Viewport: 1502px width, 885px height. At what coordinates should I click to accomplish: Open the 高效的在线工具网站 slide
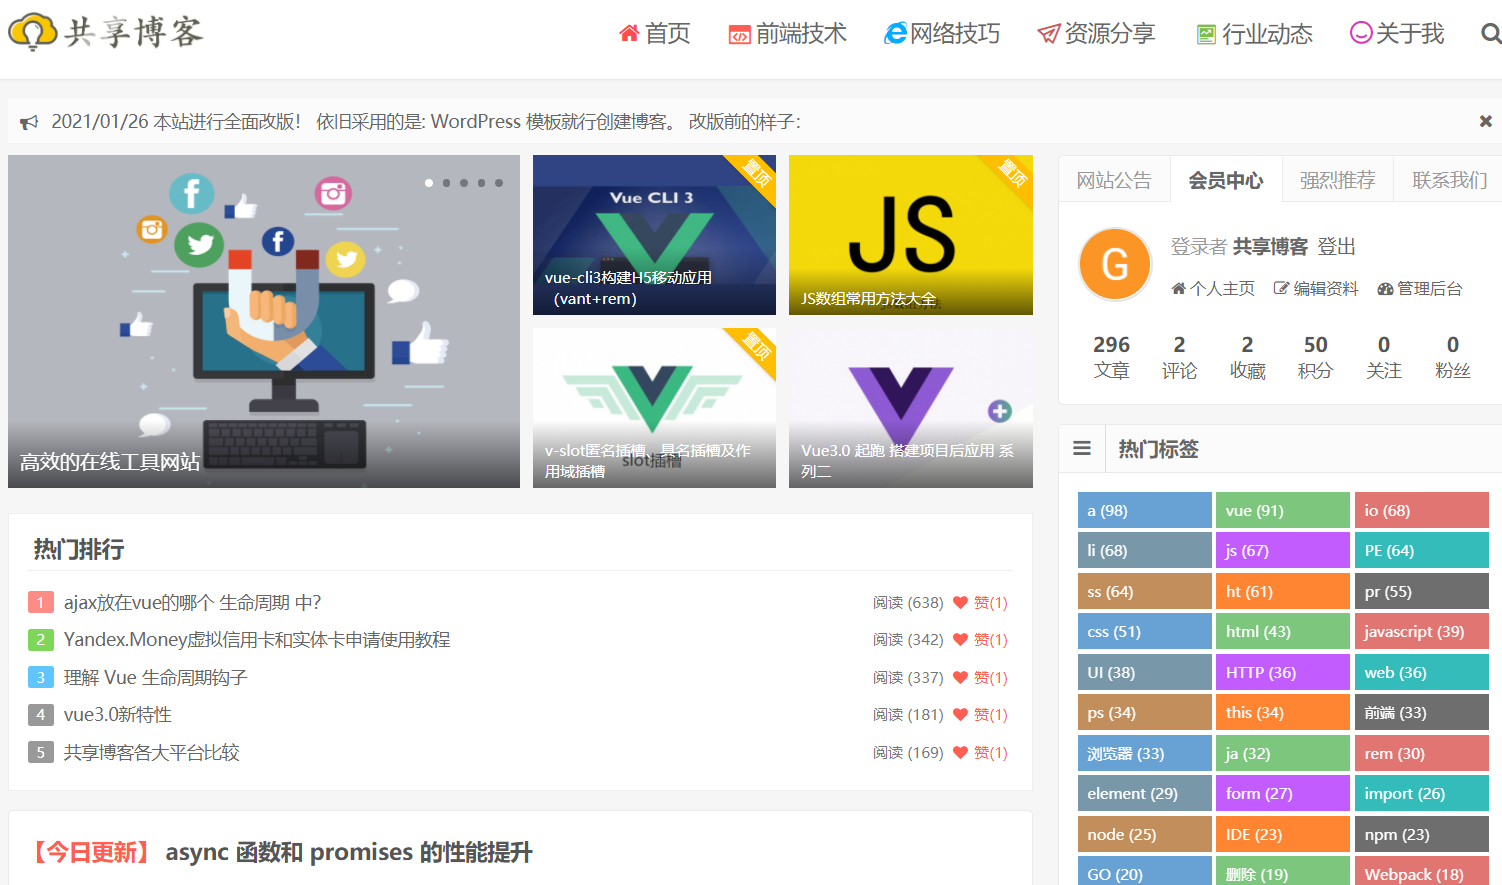[264, 321]
